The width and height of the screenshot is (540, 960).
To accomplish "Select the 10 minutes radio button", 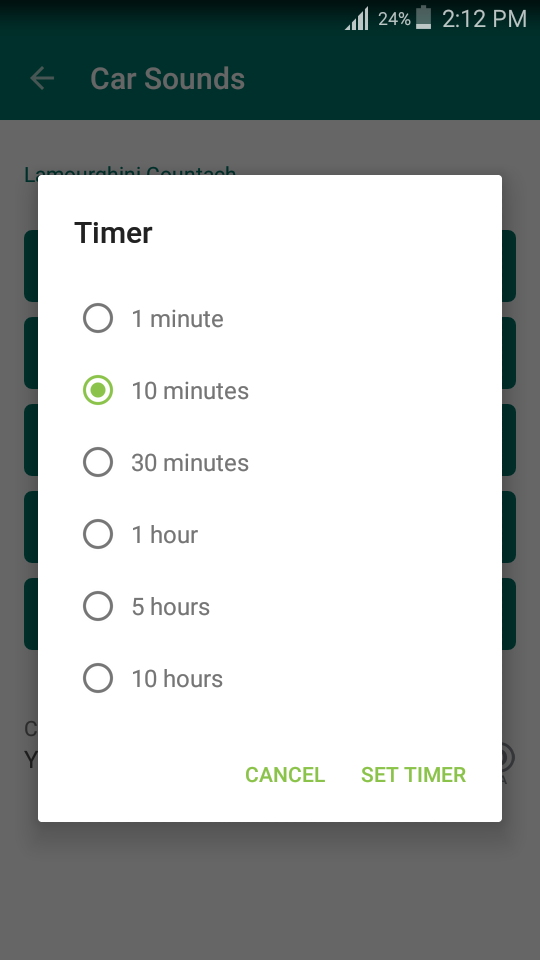I will coord(98,391).
